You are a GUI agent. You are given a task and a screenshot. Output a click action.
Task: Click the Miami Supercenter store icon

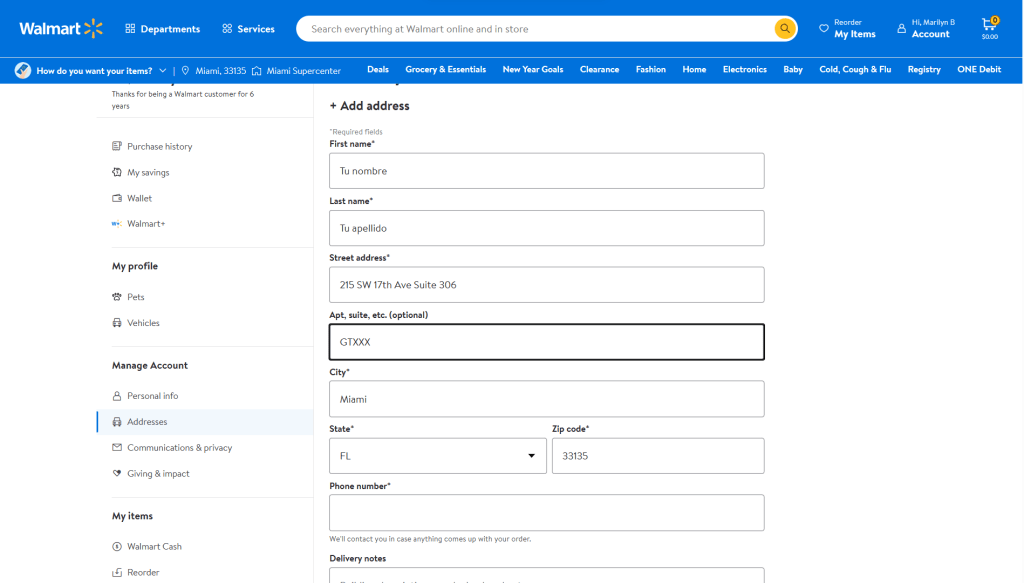pyautogui.click(x=257, y=71)
